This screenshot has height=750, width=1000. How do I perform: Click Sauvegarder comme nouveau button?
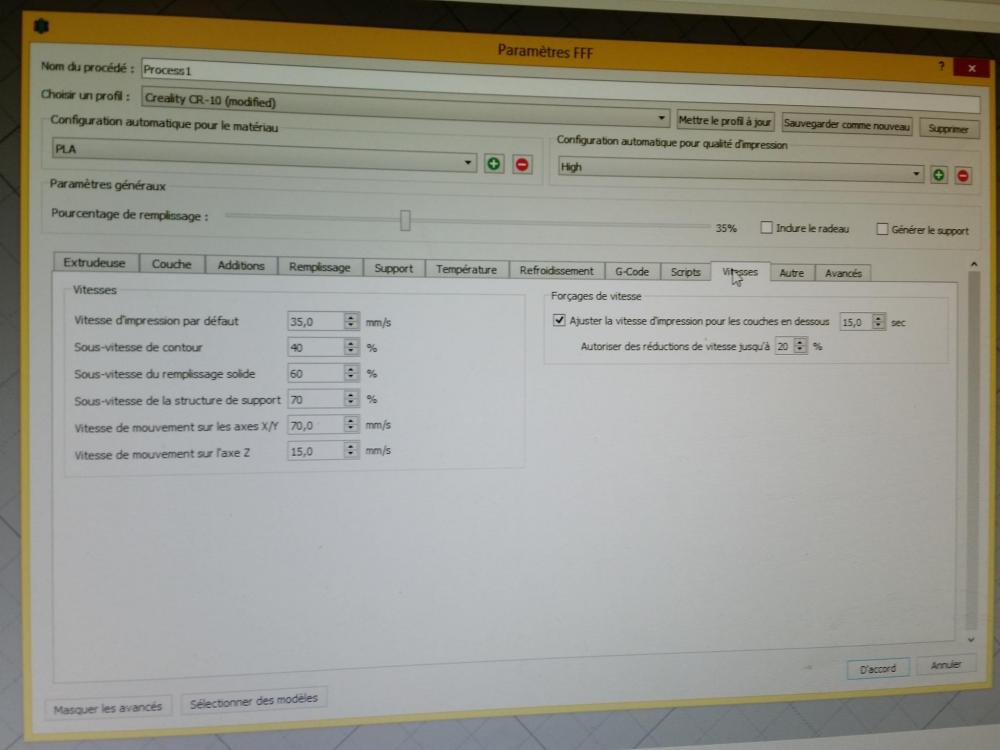[847, 124]
